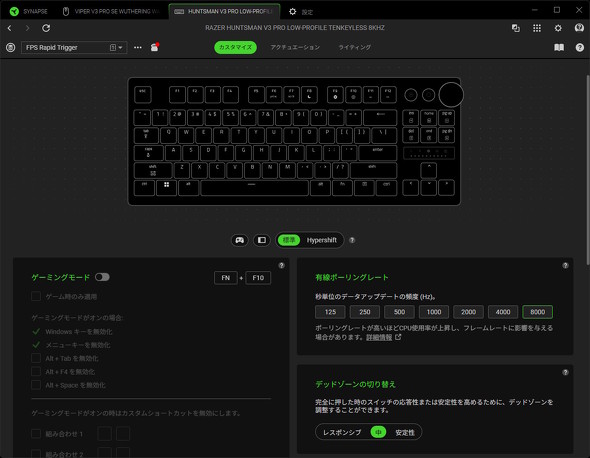Screen dimensions: 590x458
Task: Select 中 deadzone option
Action: [x=378, y=432]
